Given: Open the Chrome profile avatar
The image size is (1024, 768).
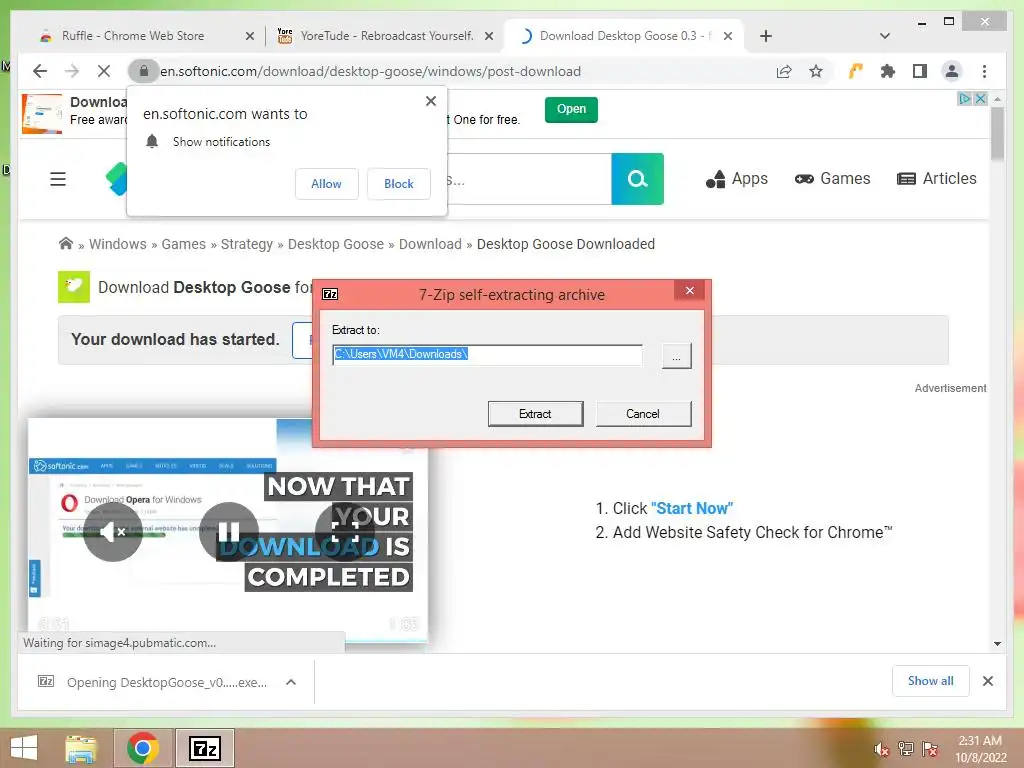Looking at the screenshot, I should (x=952, y=71).
